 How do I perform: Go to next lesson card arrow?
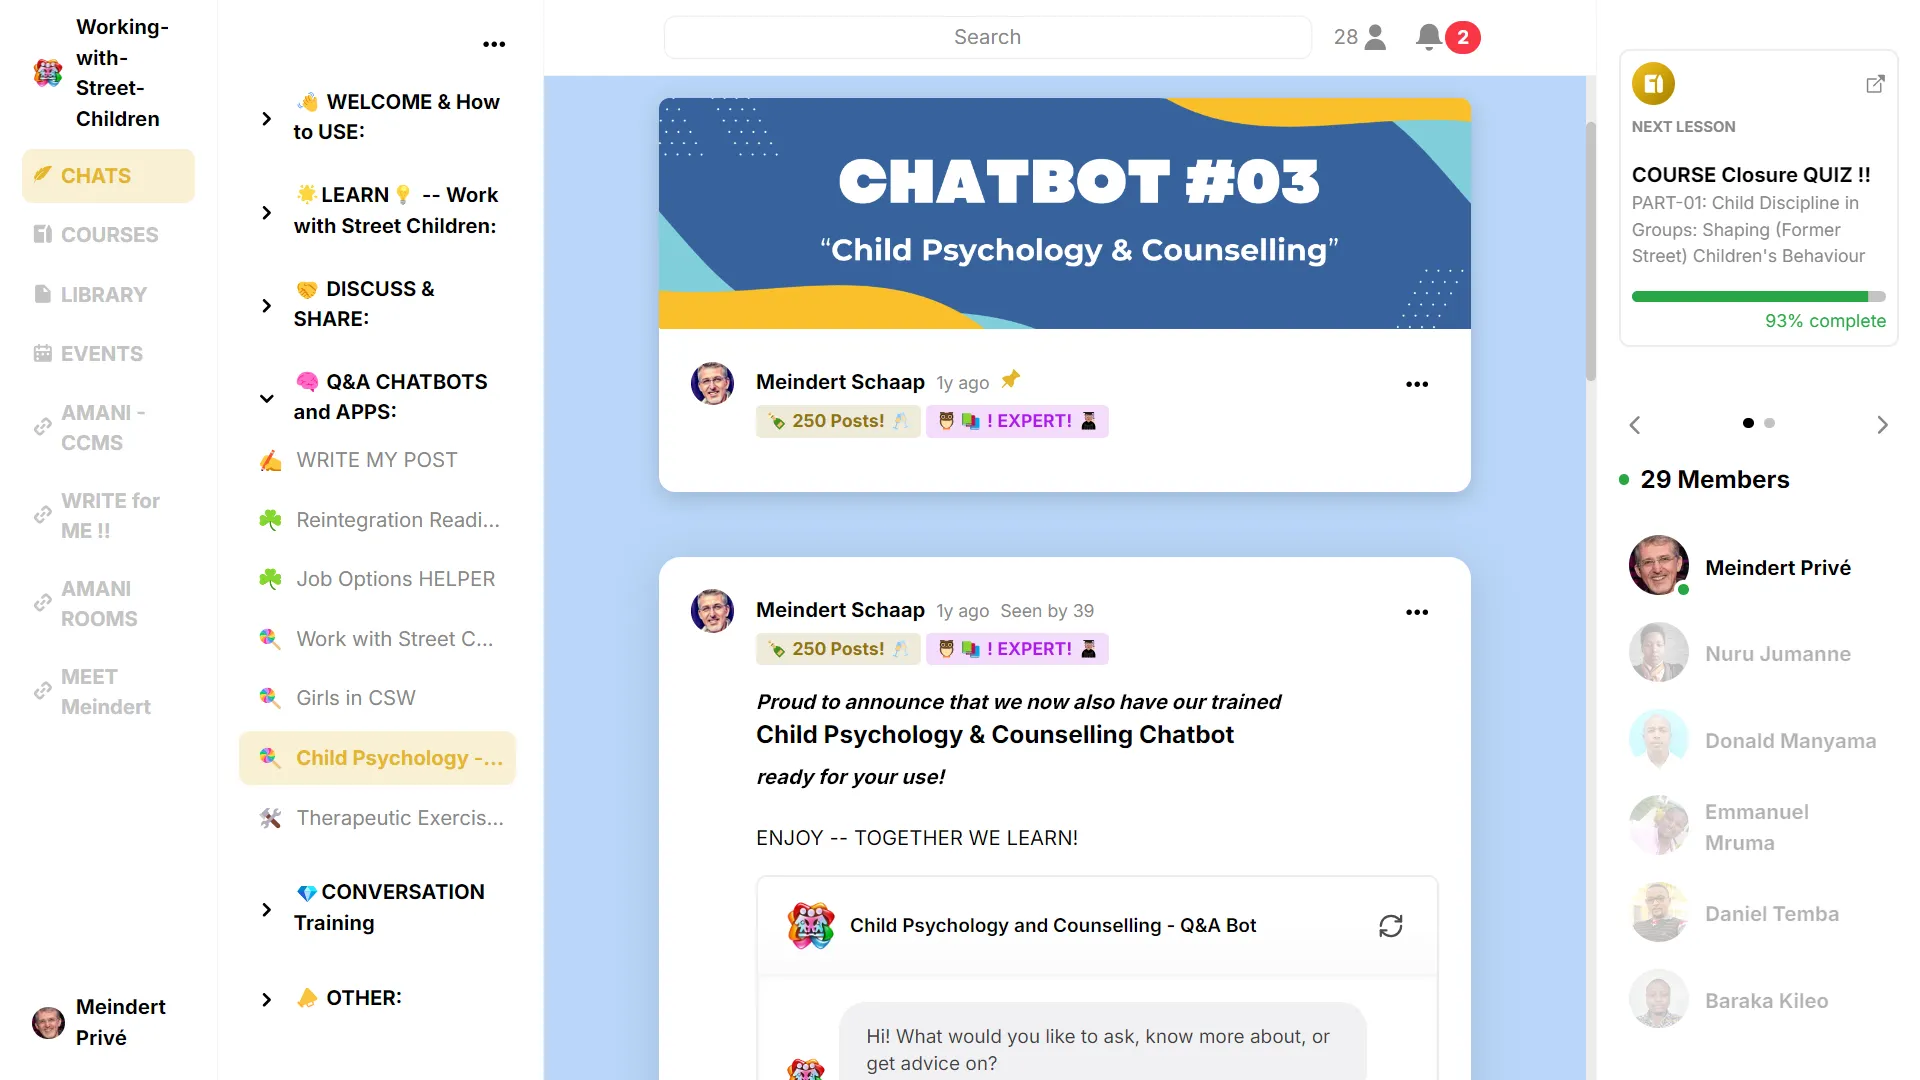[x=1882, y=425]
